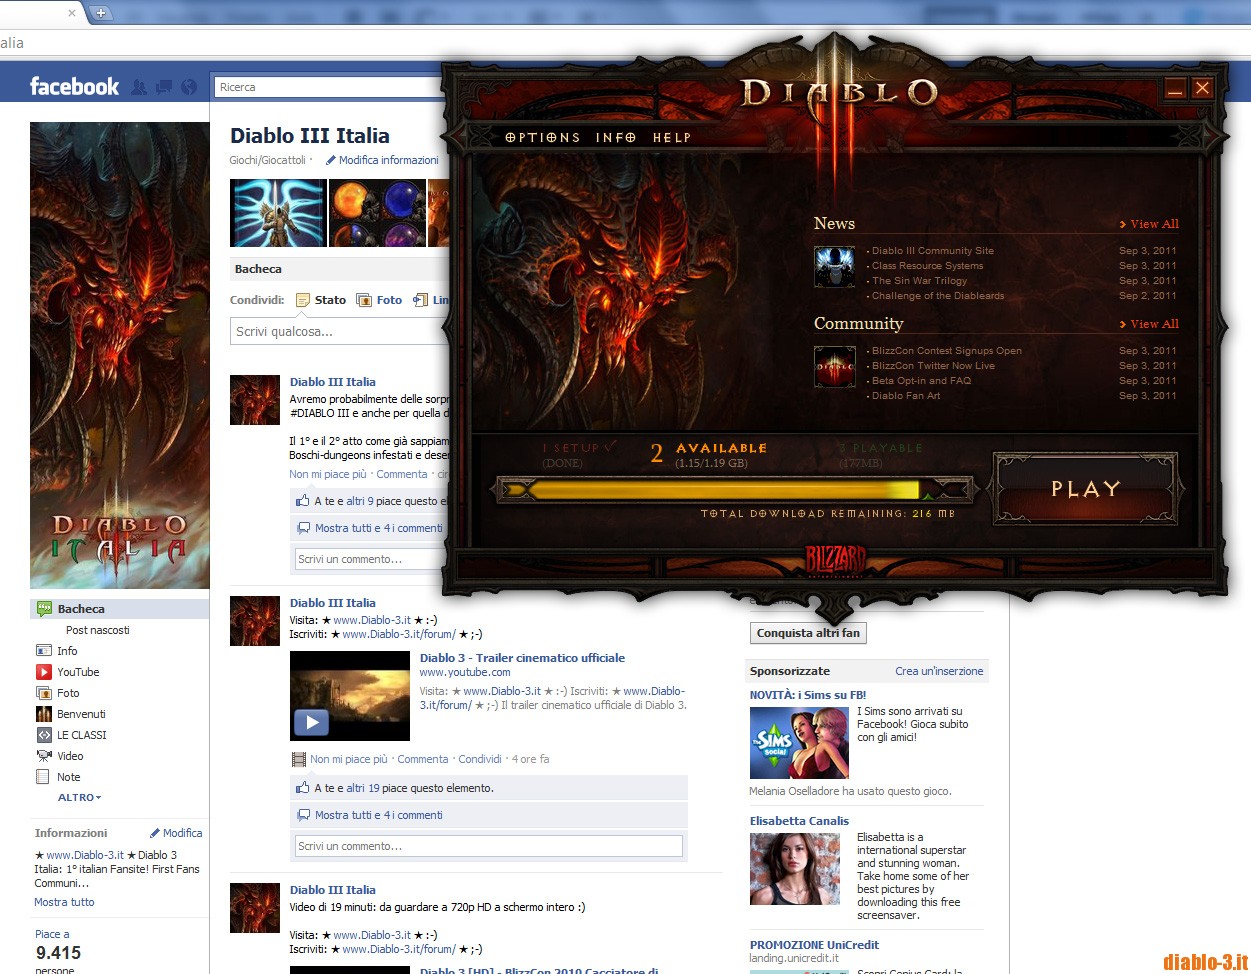1251x974 pixels.
Task: Expand the ALTRO section in the sidebar
Action: click(x=73, y=797)
